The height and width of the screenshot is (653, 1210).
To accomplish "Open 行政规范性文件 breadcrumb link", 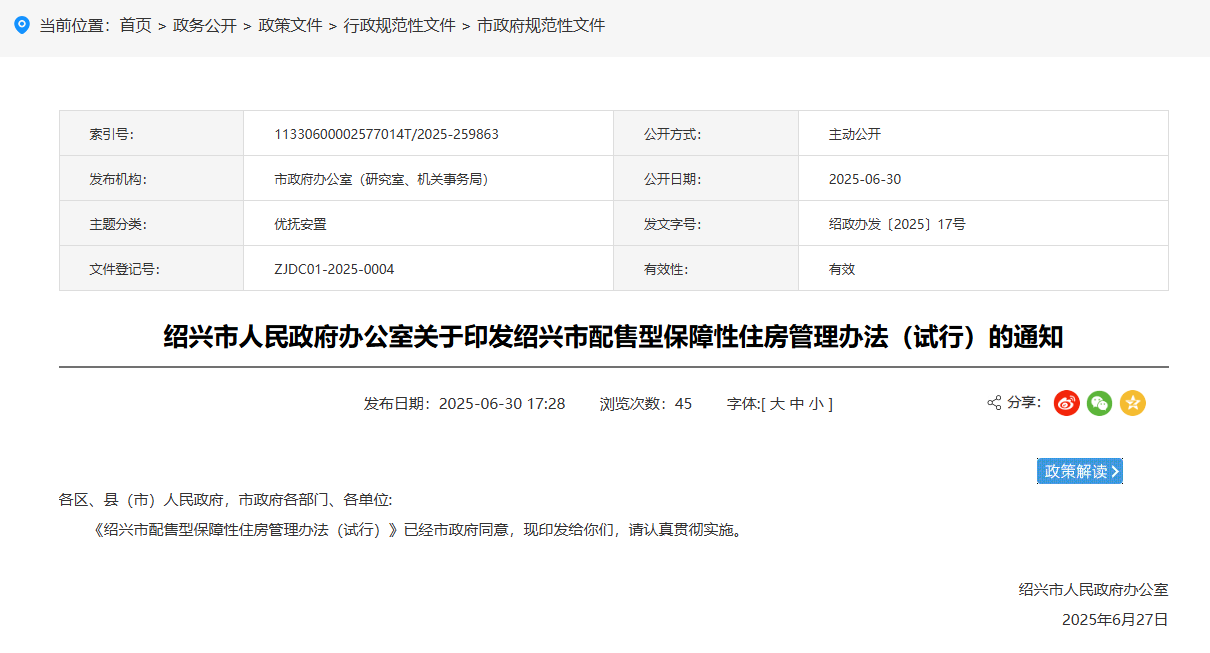I will click(x=400, y=25).
